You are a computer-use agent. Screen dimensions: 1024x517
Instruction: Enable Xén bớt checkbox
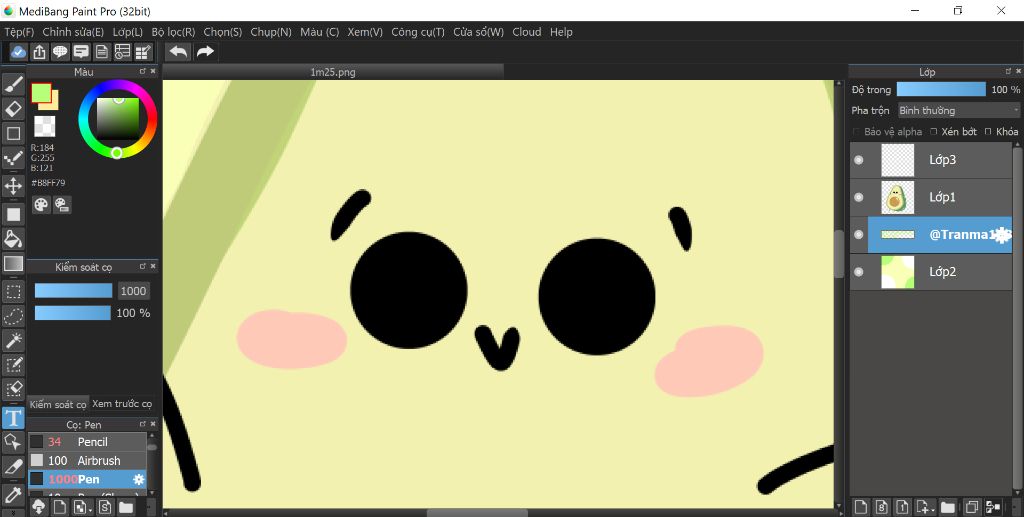click(x=934, y=132)
